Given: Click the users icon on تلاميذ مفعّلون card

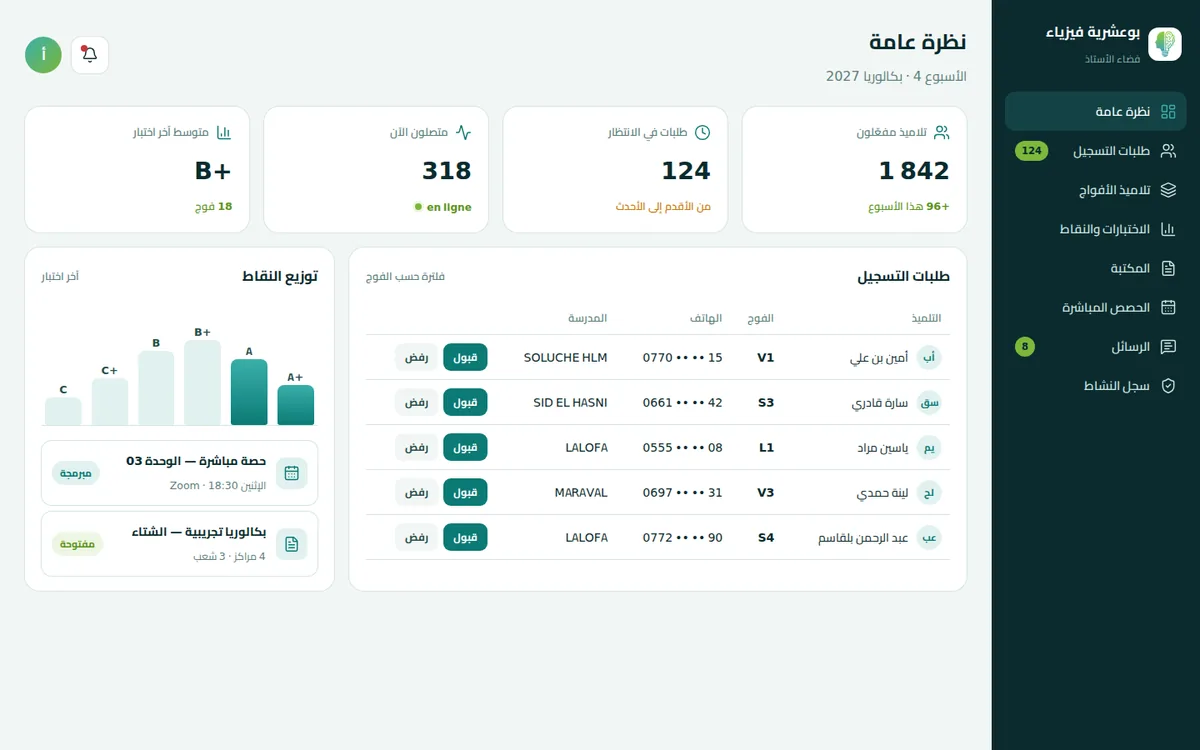Looking at the screenshot, I should (941, 132).
